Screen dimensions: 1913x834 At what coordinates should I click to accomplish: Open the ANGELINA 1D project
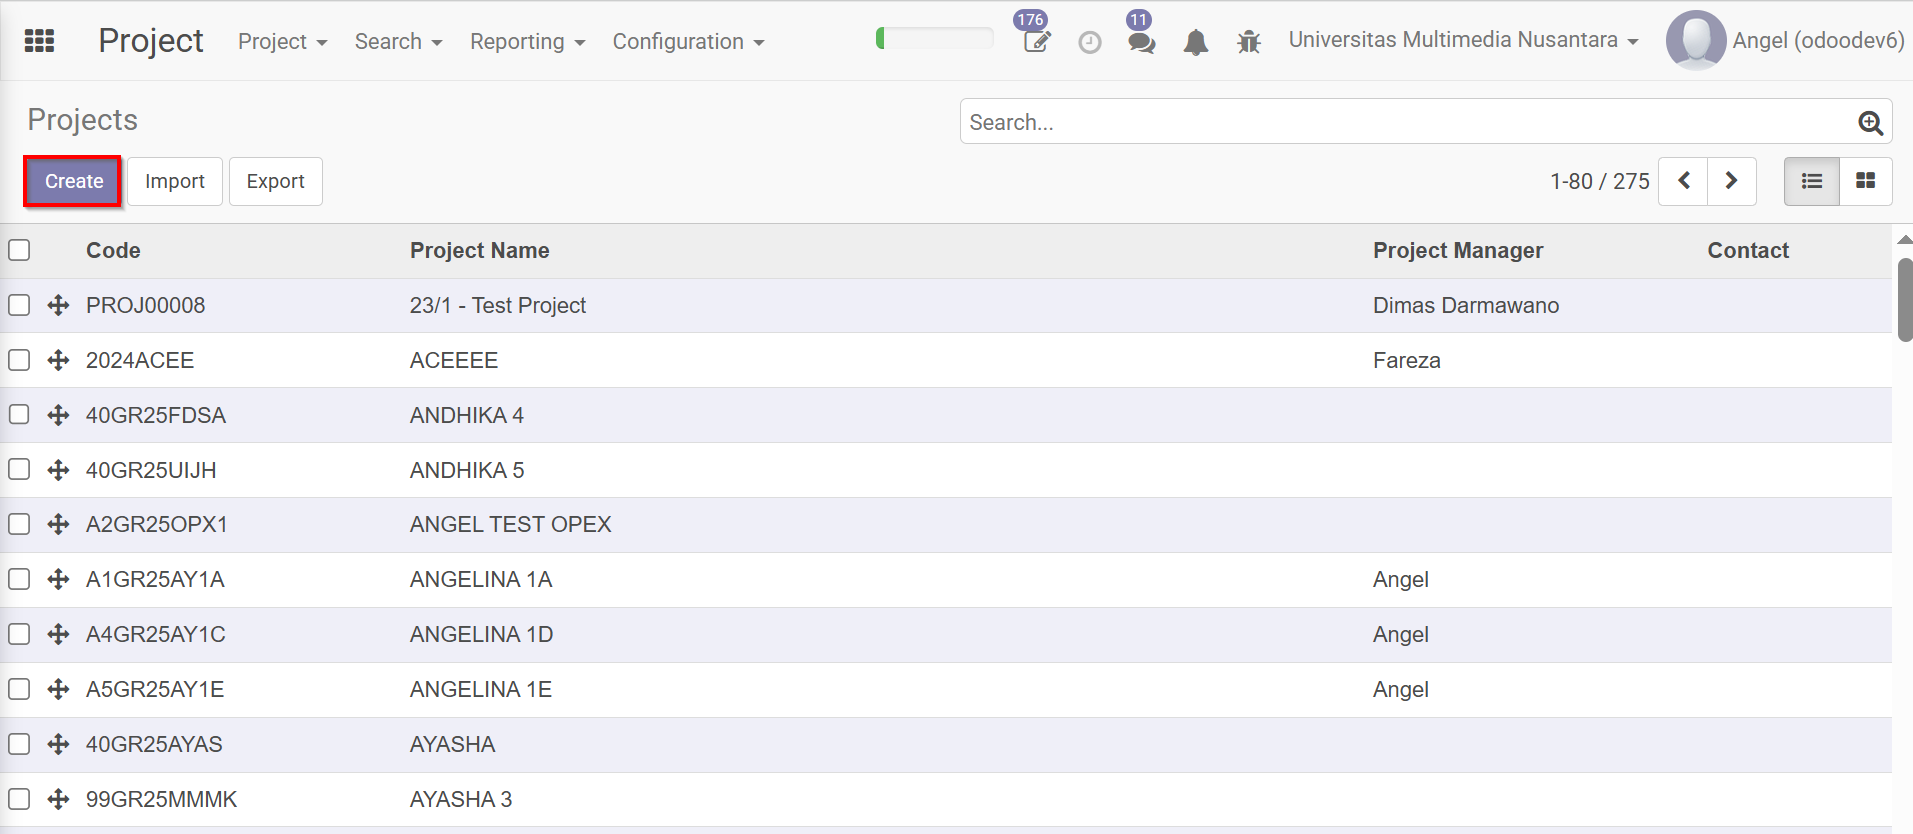481,634
